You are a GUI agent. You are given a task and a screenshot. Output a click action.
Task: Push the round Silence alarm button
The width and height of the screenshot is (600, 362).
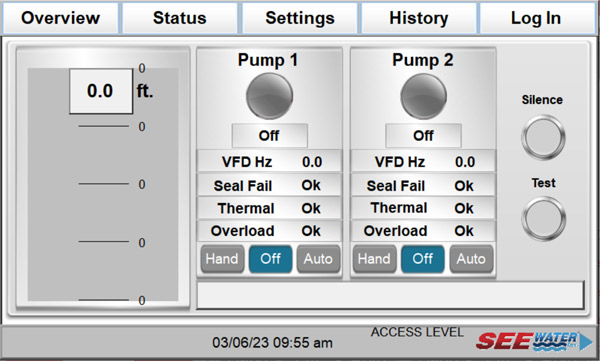coord(543,137)
